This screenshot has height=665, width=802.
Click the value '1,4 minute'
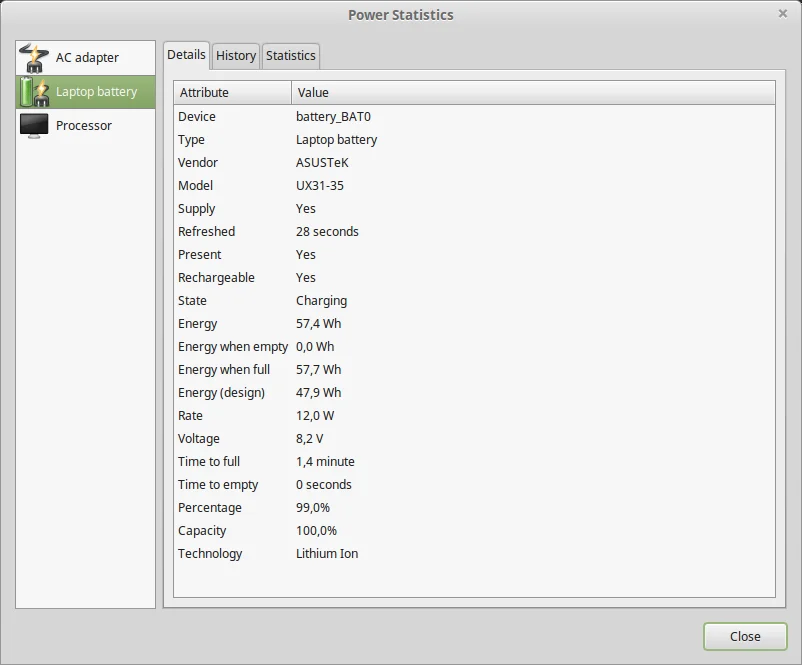[x=325, y=462]
